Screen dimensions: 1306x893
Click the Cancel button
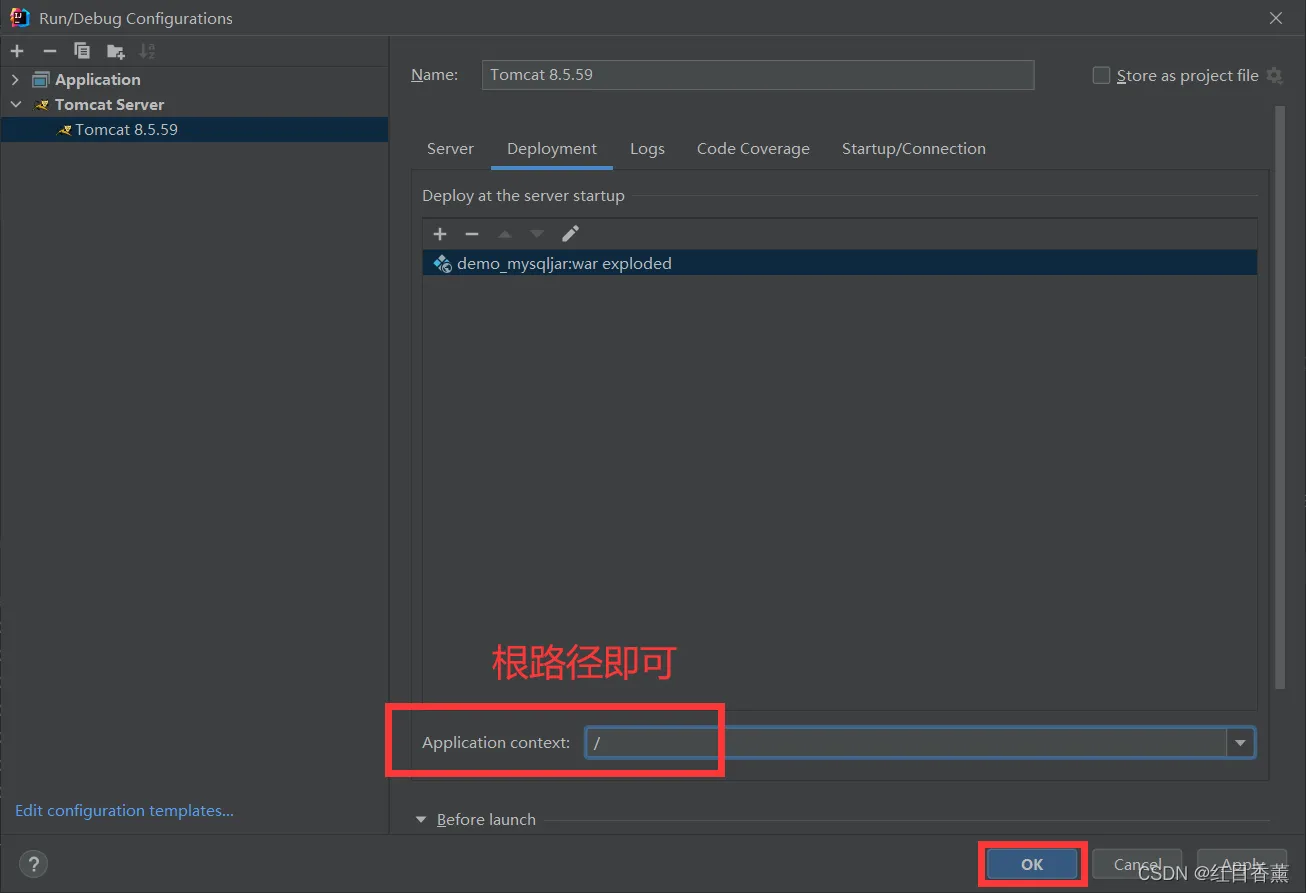coord(1138,865)
